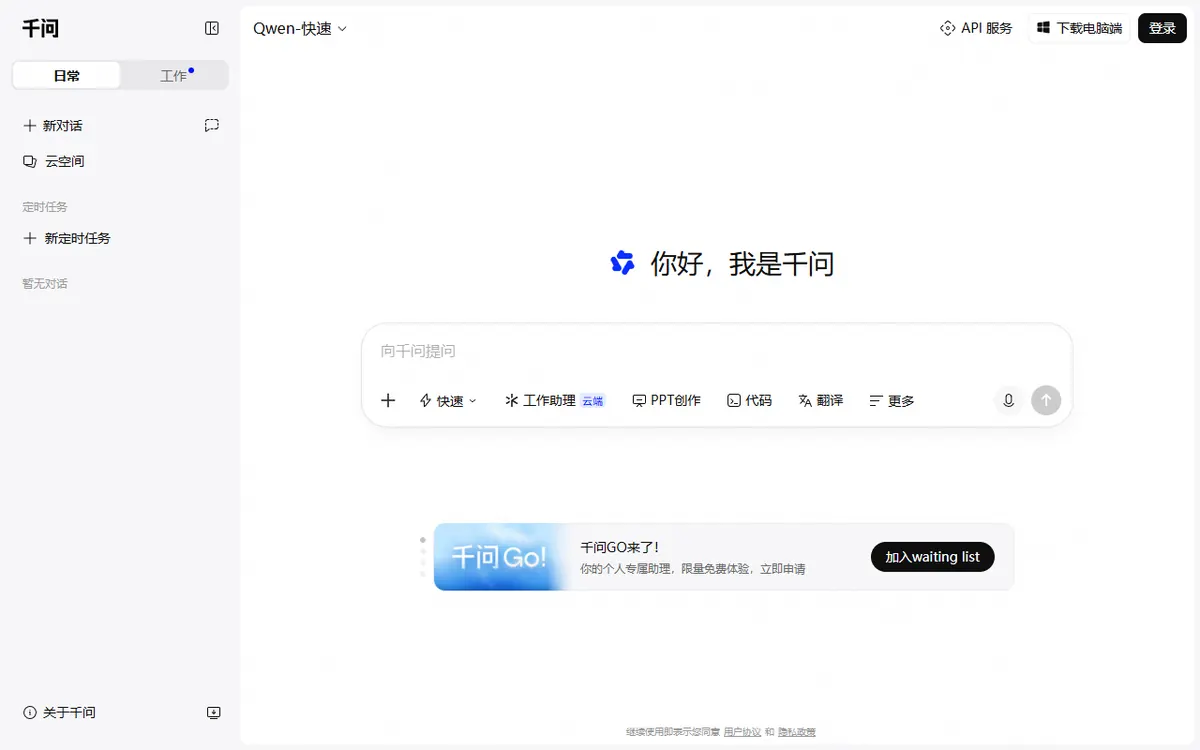Click the 定时任务 section label
This screenshot has width=1200, height=750.
[x=45, y=207]
